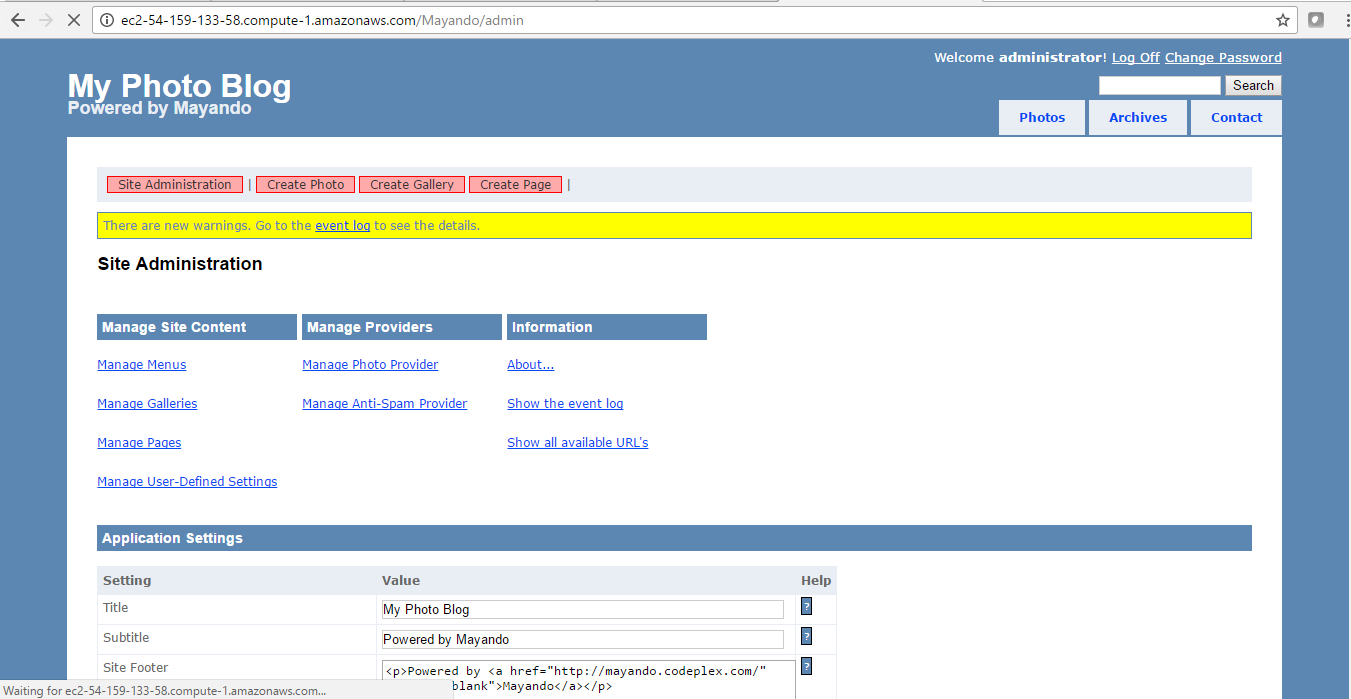Click the browser back arrow
Screen dimensions: 1351x699
click(x=17, y=20)
